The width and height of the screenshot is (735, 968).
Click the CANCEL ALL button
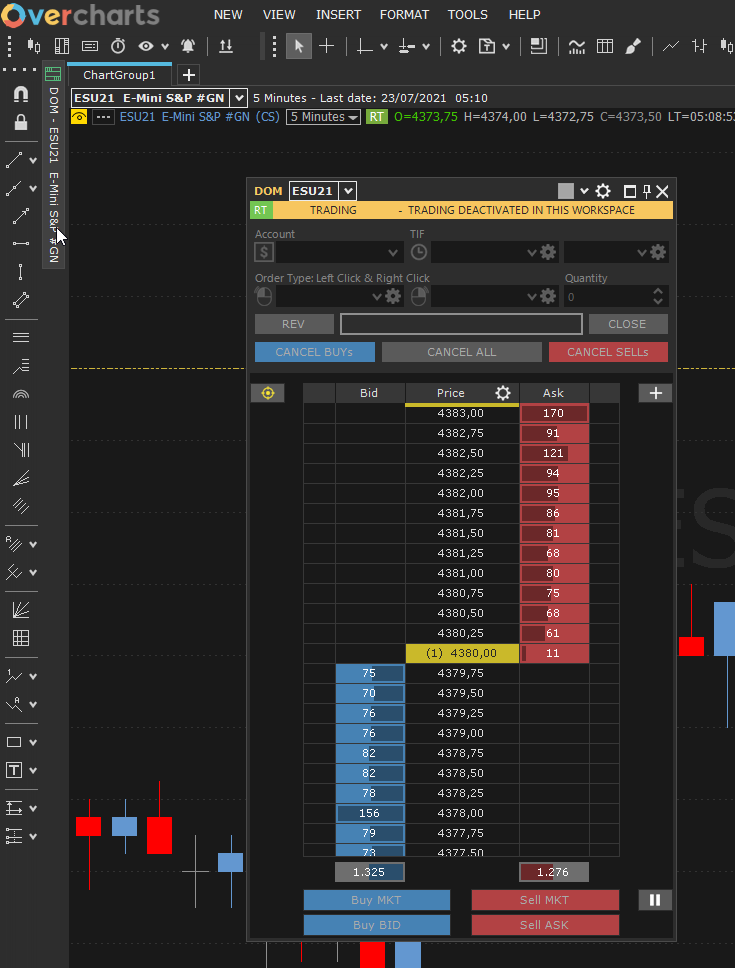click(x=462, y=352)
